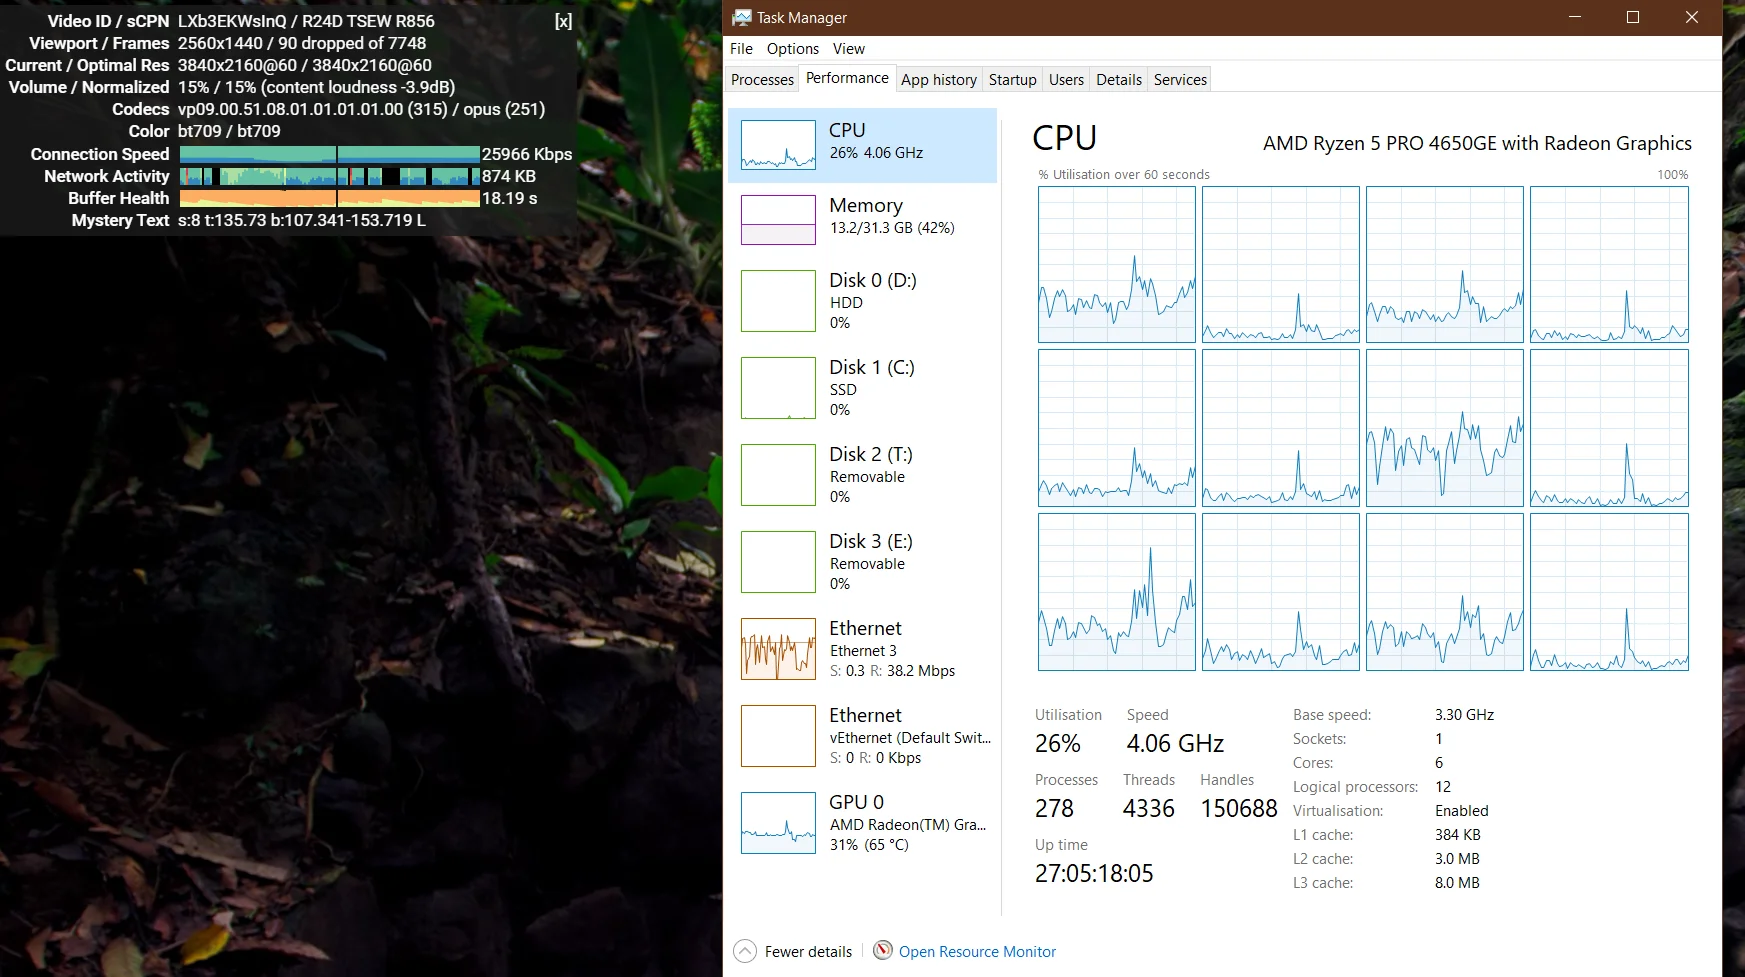Click the 27:05:18:05 up time value

coord(1094,873)
